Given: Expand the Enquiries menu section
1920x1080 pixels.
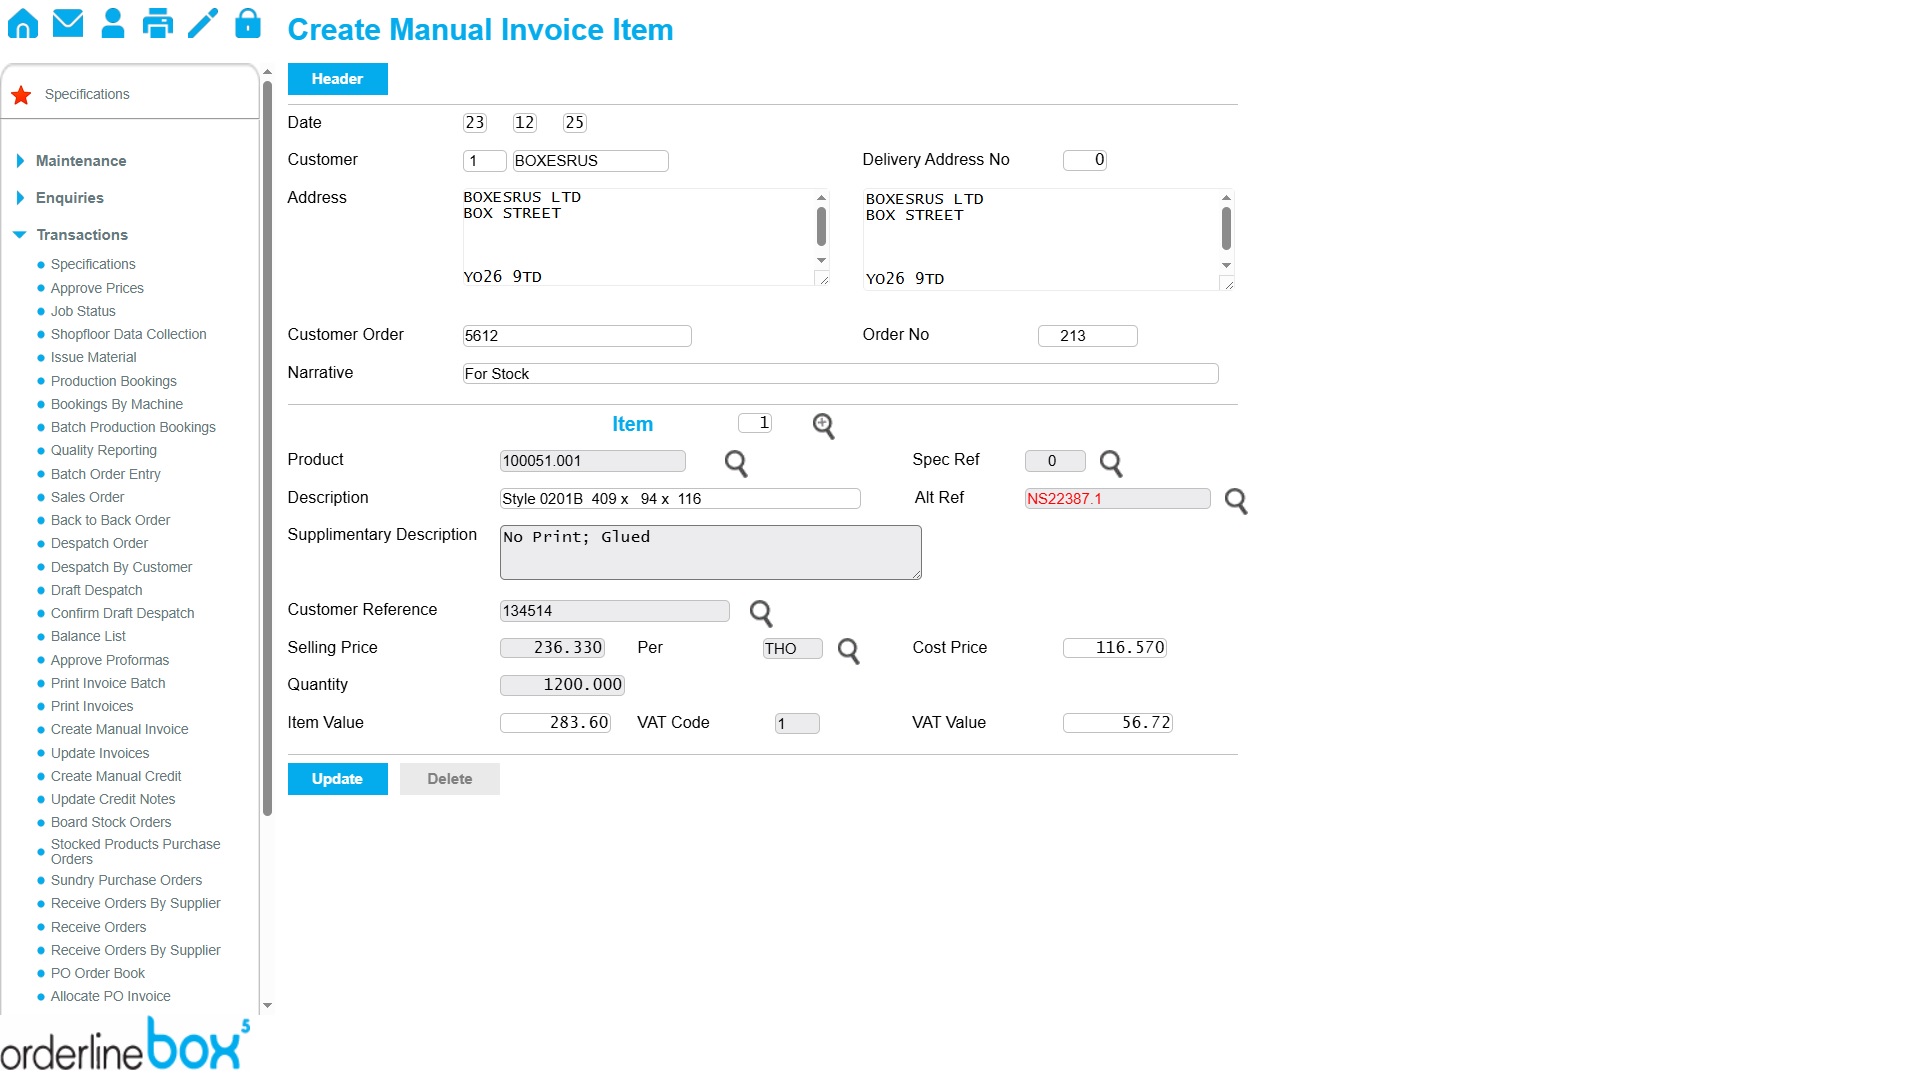Looking at the screenshot, I should point(69,198).
